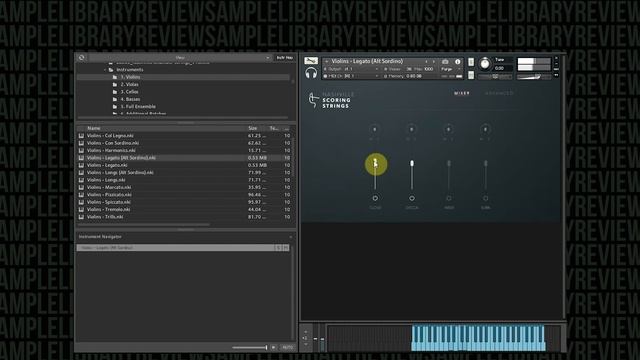Select the 3. Cellos folder
The width and height of the screenshot is (640, 360).
(129, 92)
